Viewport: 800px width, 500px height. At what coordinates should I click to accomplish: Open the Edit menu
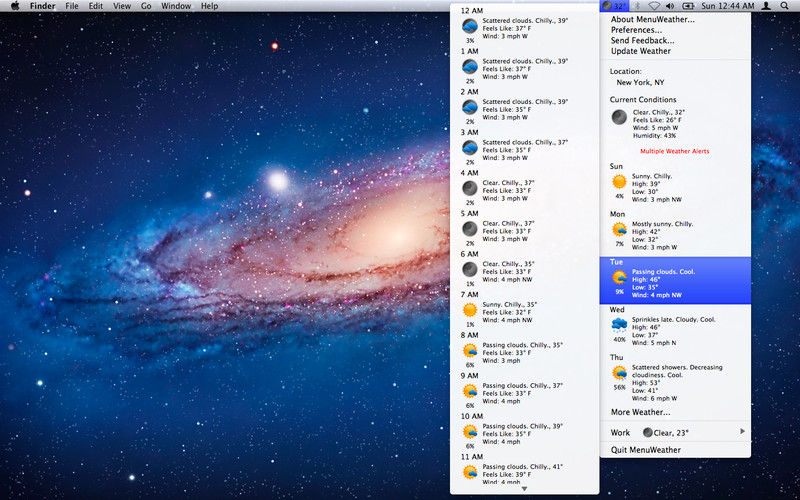point(95,6)
